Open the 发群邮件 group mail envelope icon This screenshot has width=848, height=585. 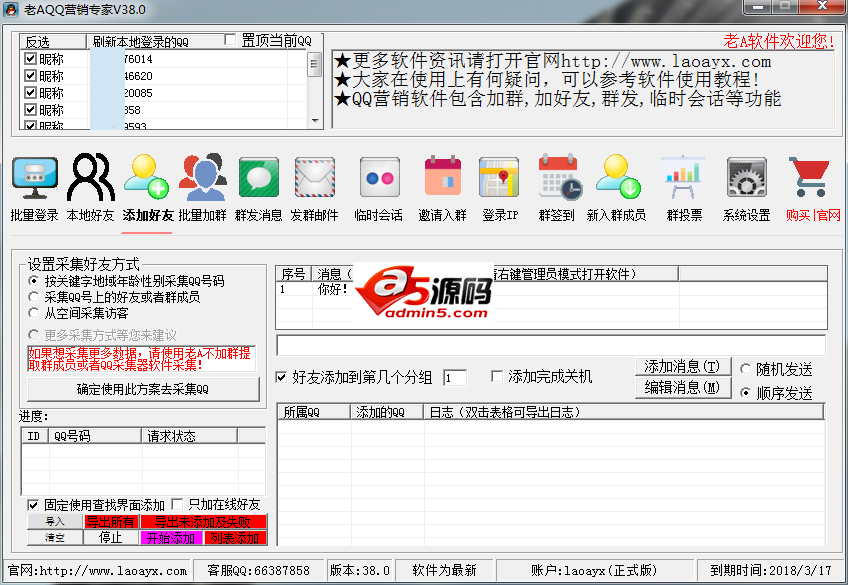pyautogui.click(x=314, y=180)
